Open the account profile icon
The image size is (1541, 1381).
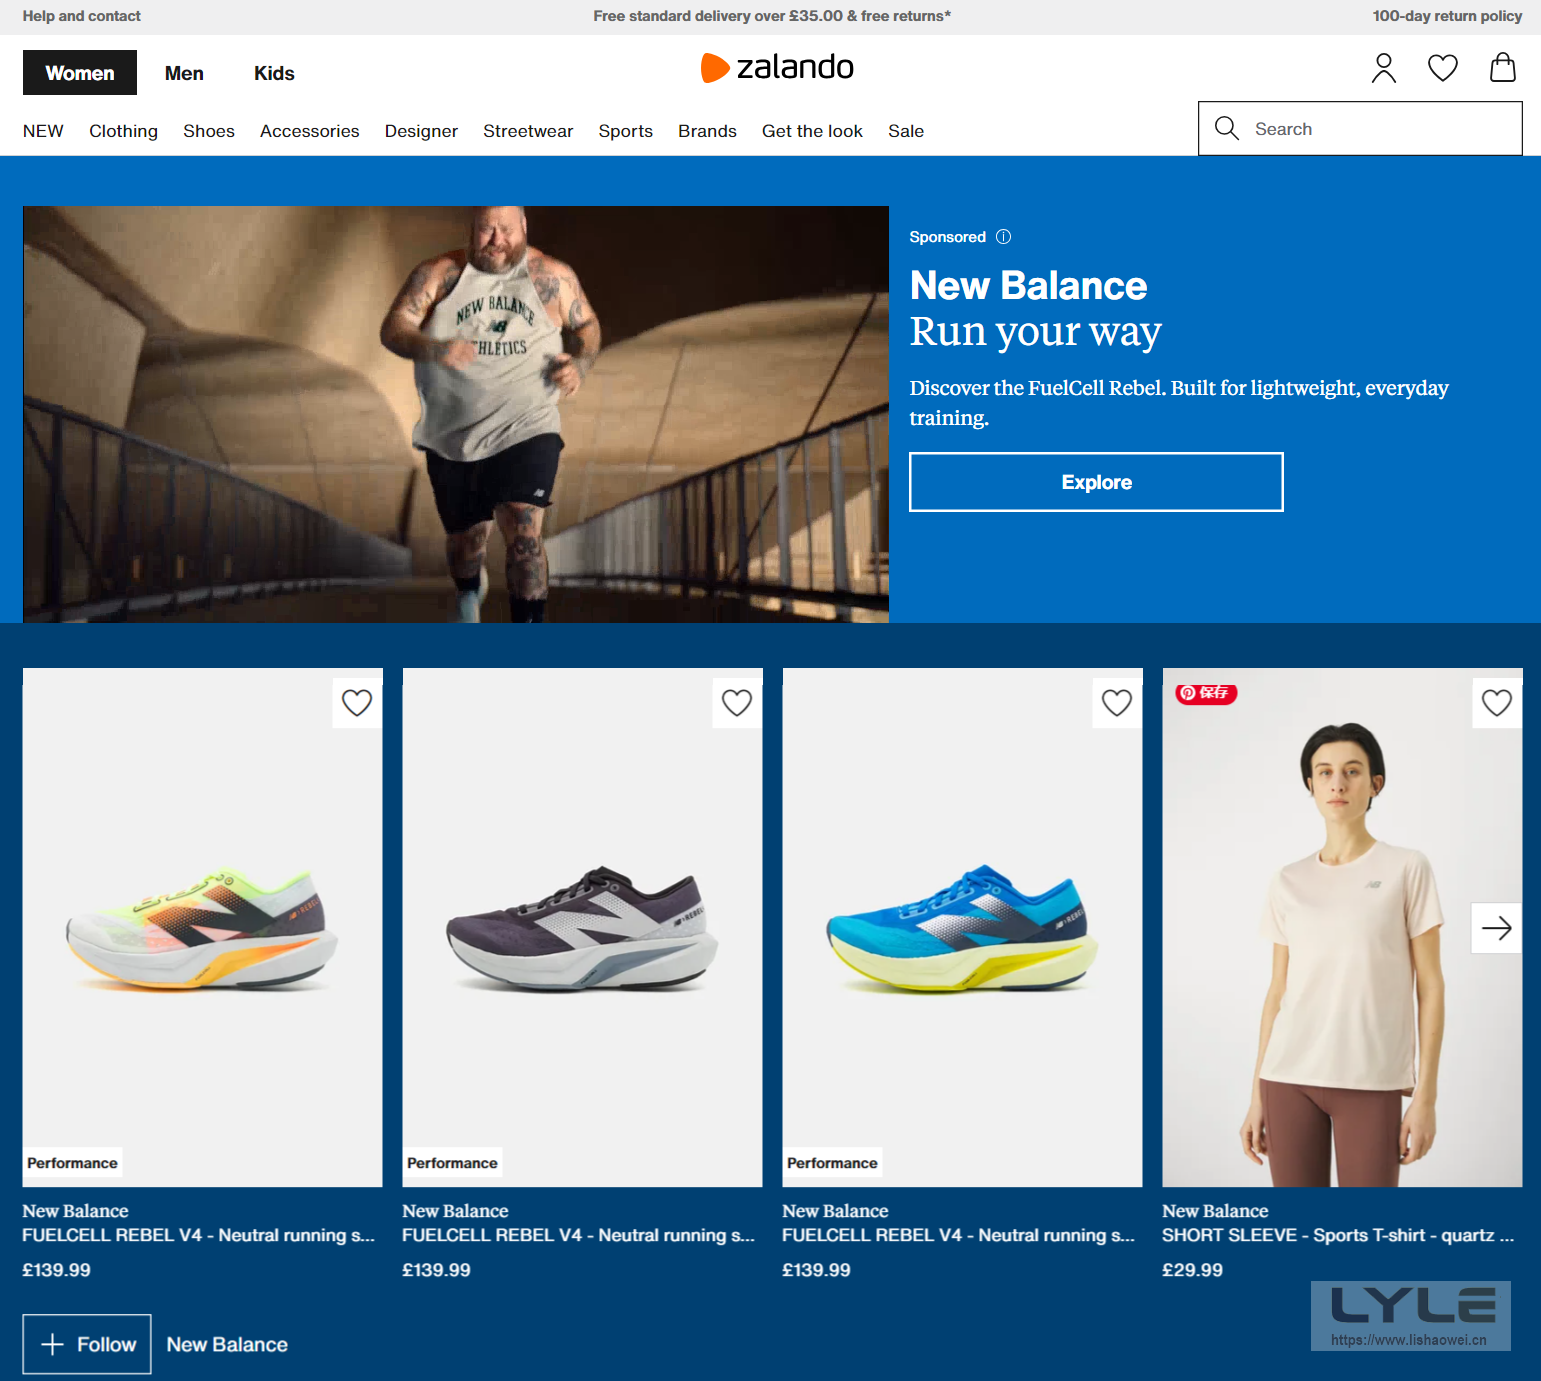click(1383, 68)
